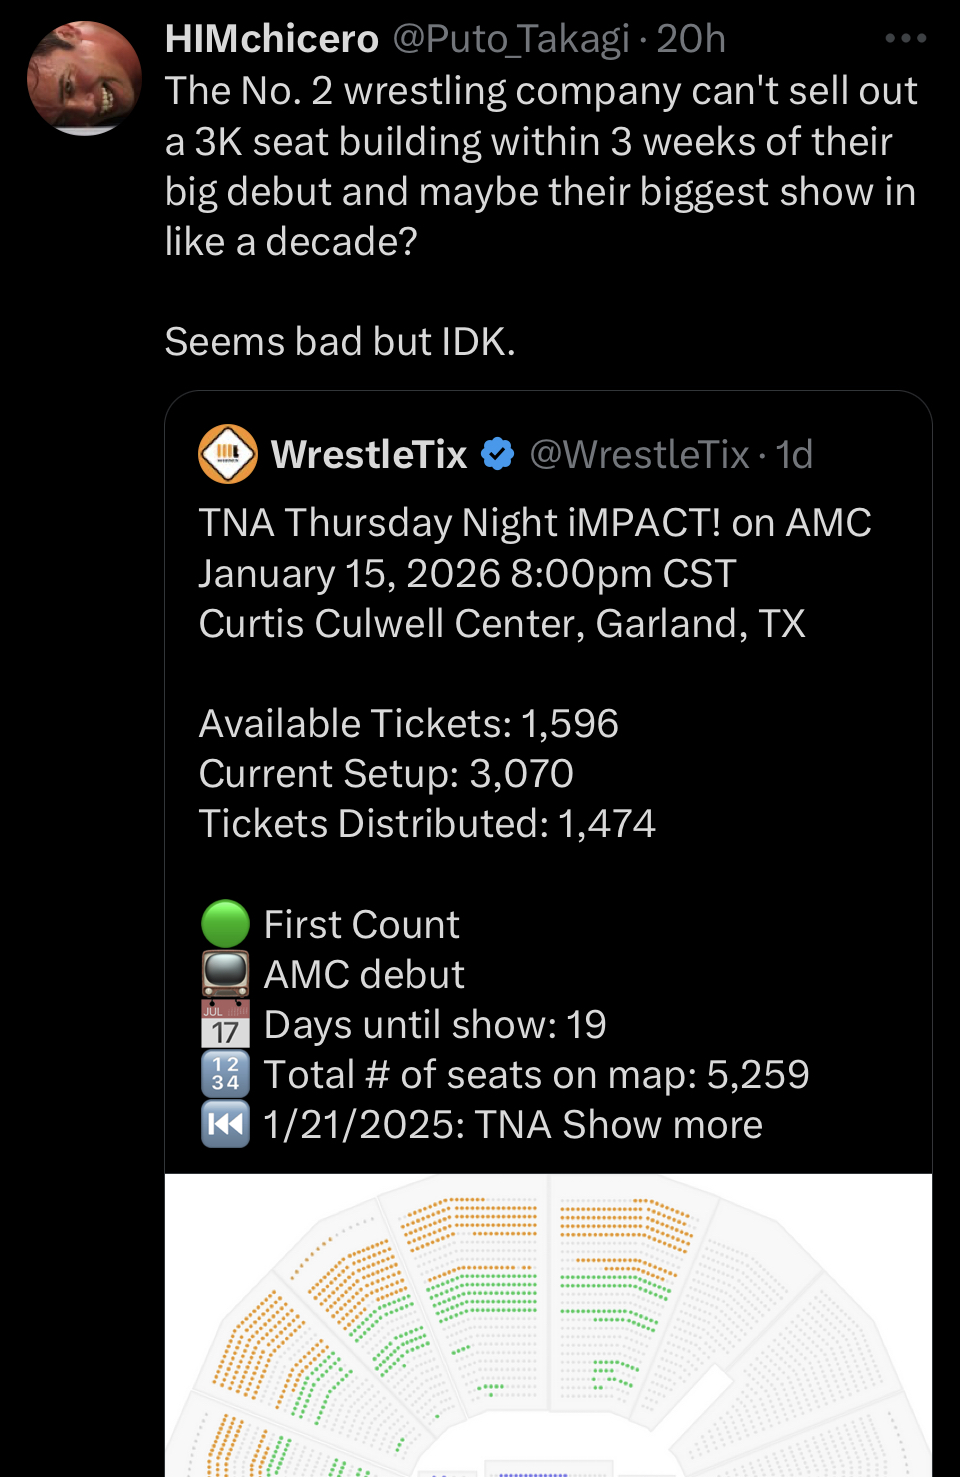Tap the 'Seems bad but IDK.' tweet text
960x1477 pixels.
click(340, 342)
